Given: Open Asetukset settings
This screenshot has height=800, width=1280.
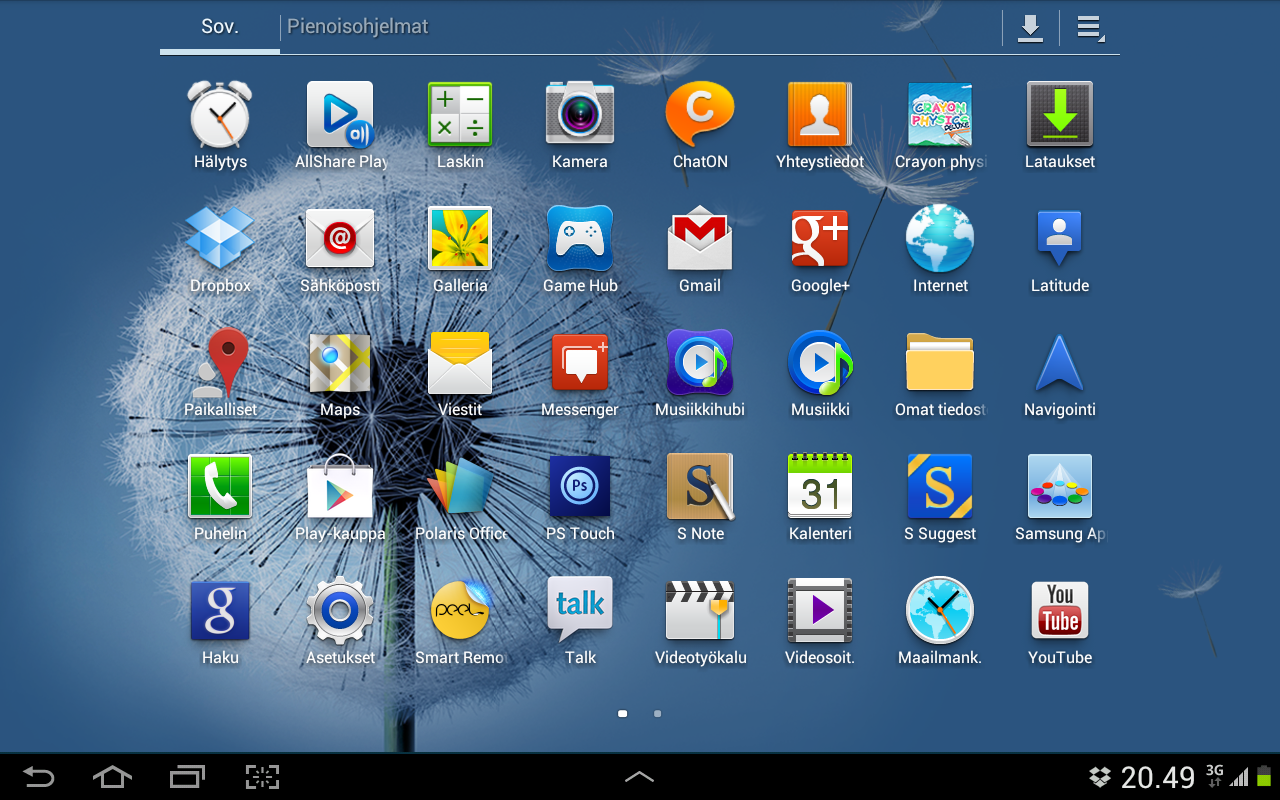Looking at the screenshot, I should pos(340,622).
